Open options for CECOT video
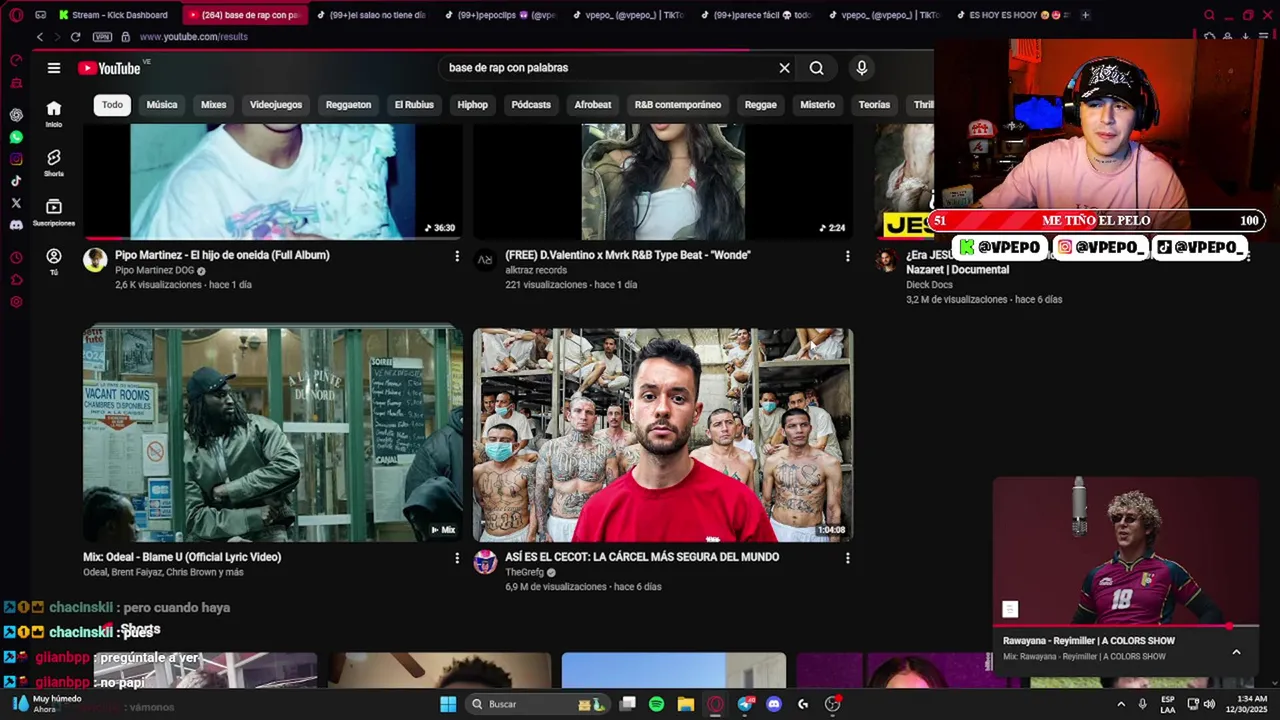This screenshot has height=720, width=1280. click(847, 558)
